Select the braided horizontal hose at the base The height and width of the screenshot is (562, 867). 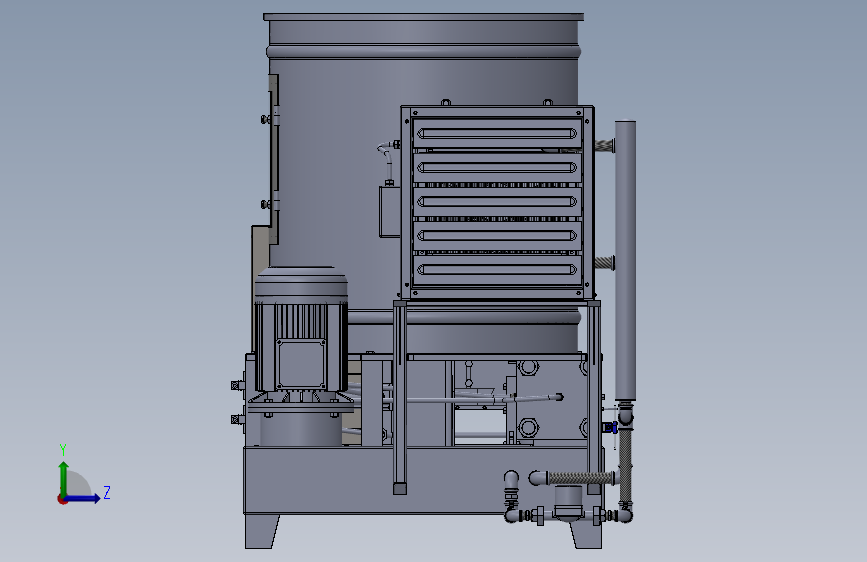pos(581,477)
